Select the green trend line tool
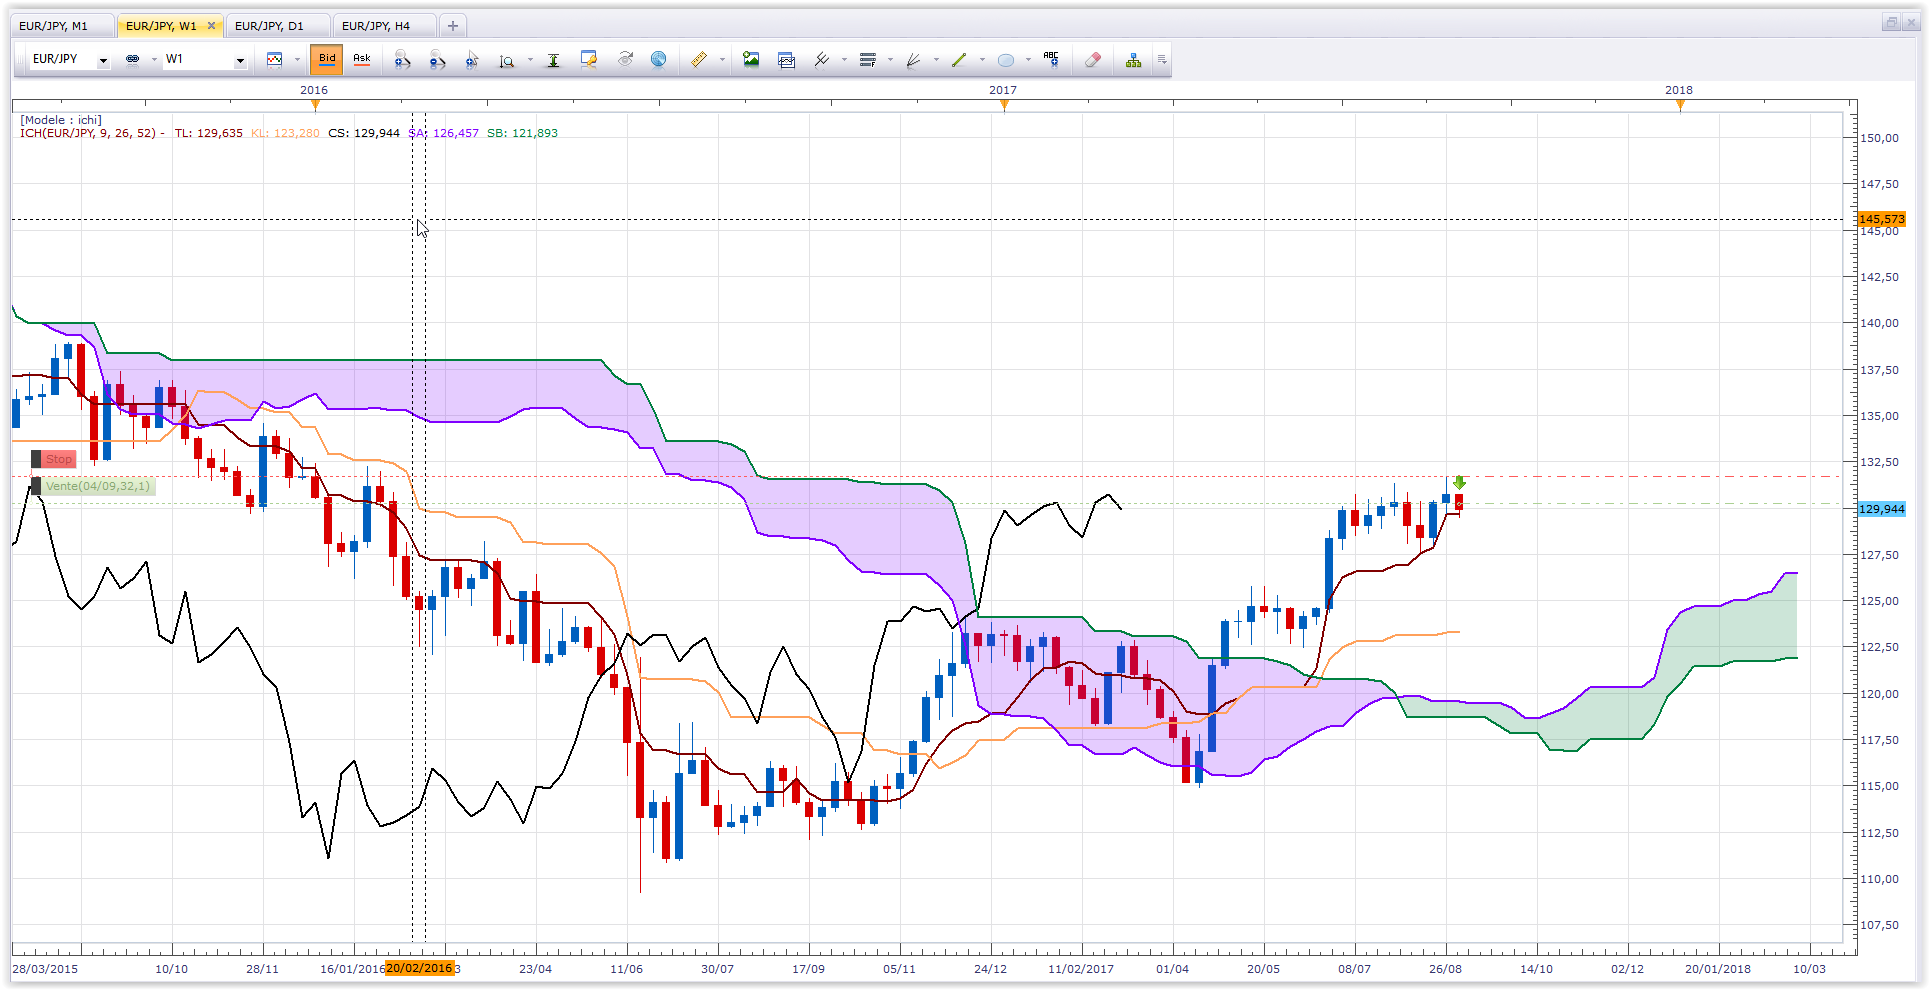This screenshot has height=990, width=1930. click(959, 60)
